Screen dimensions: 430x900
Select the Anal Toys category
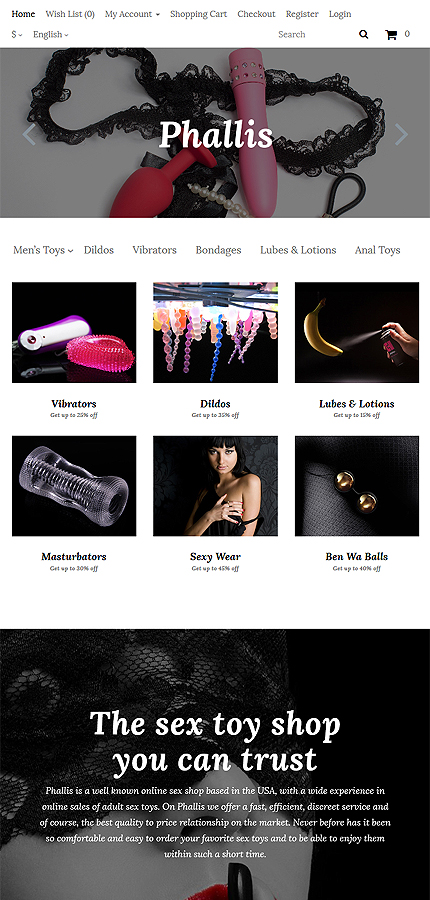pyautogui.click(x=377, y=250)
